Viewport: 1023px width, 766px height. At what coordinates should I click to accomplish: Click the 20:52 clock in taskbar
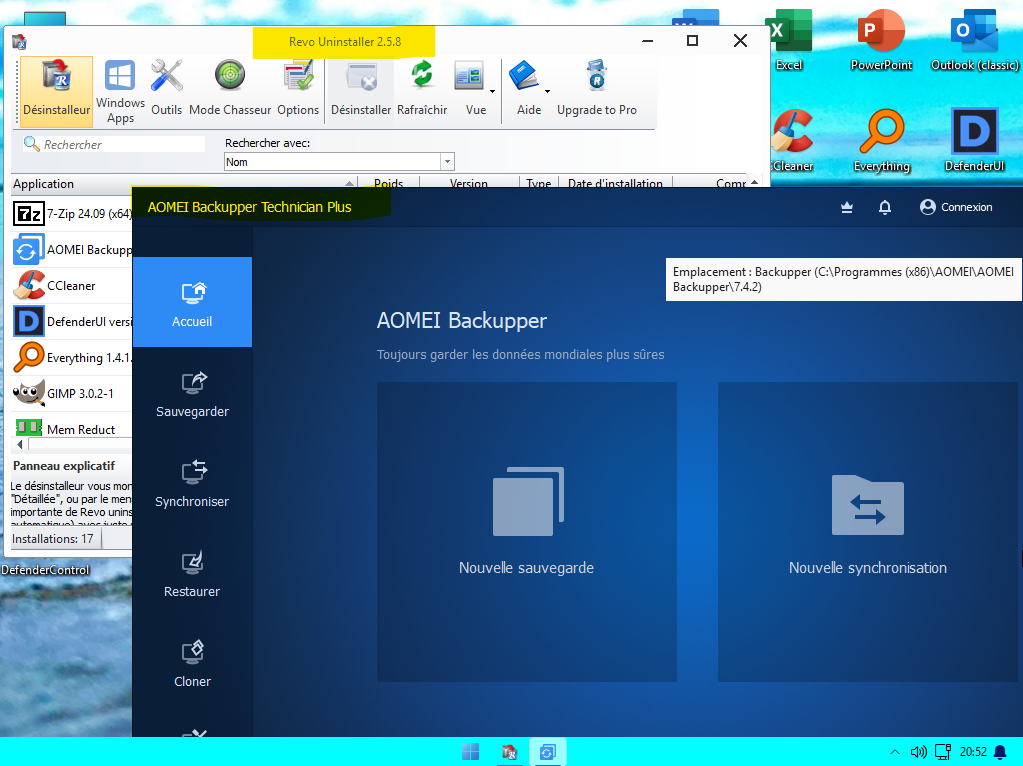[x=973, y=752]
